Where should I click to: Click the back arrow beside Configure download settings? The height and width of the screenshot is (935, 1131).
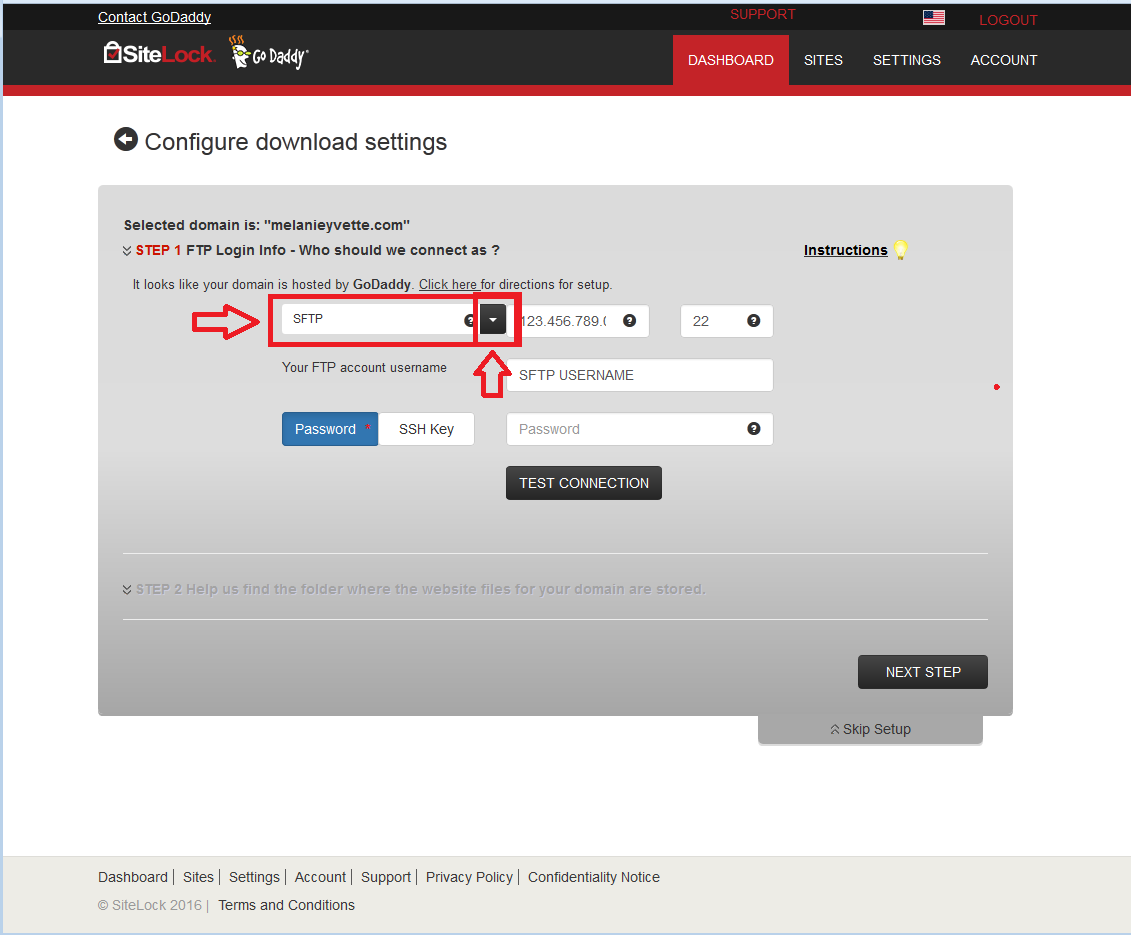tap(126, 139)
